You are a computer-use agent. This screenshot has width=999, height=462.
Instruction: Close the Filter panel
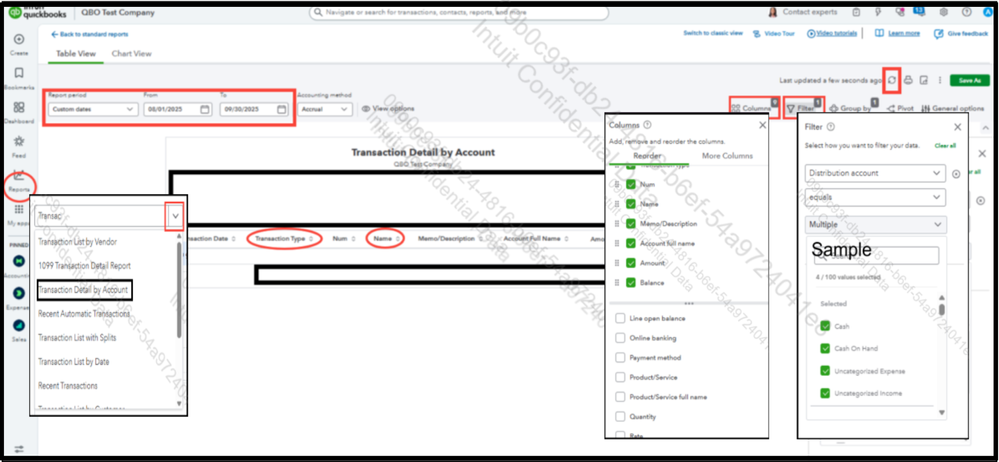pos(958,127)
